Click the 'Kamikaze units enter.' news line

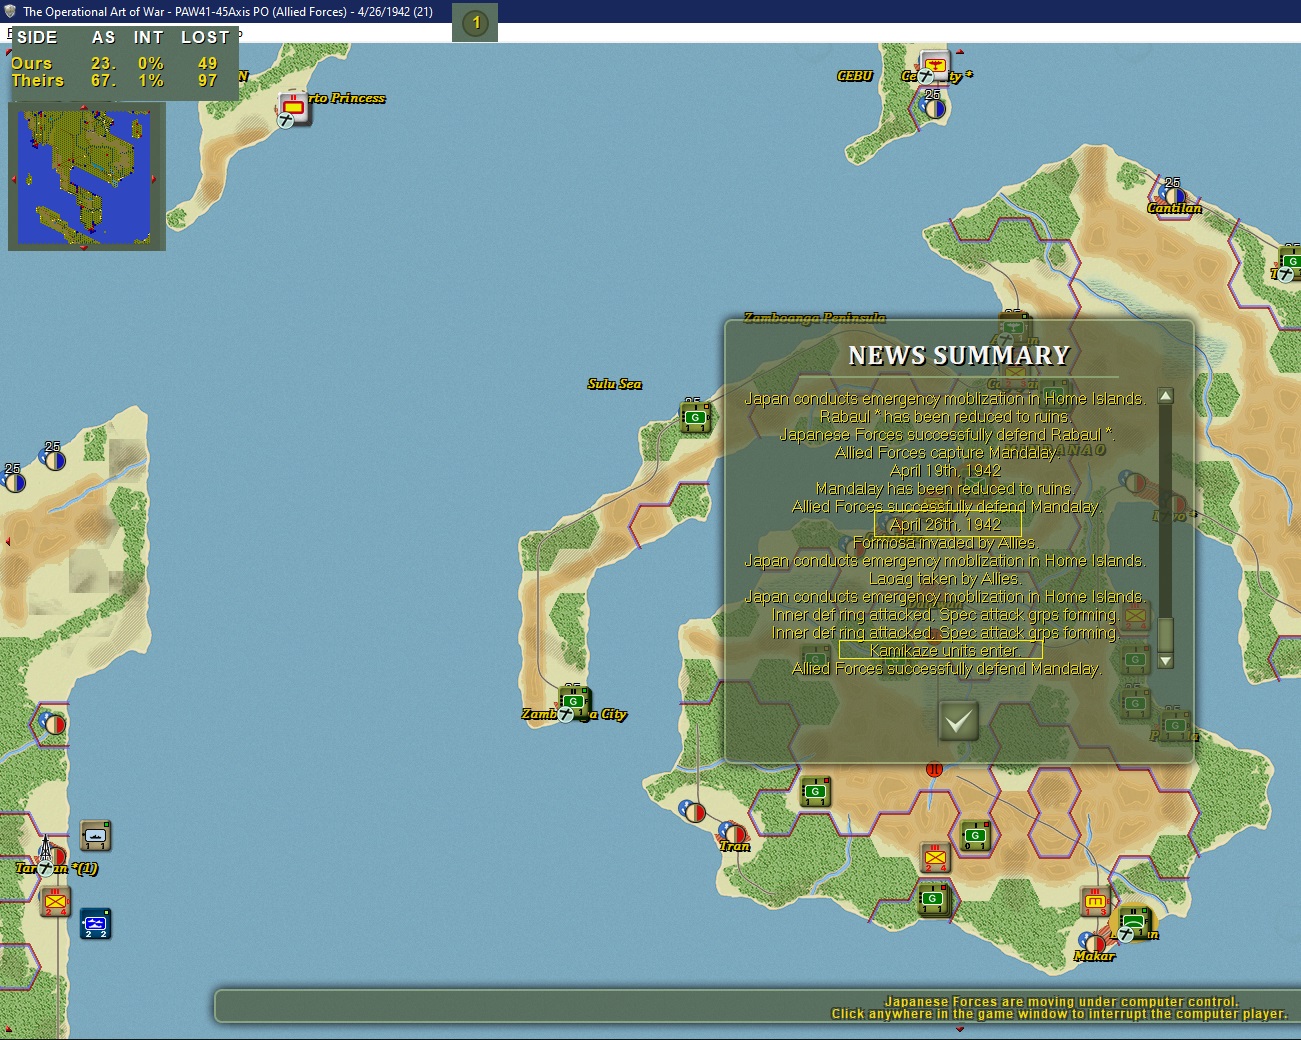[x=945, y=651]
